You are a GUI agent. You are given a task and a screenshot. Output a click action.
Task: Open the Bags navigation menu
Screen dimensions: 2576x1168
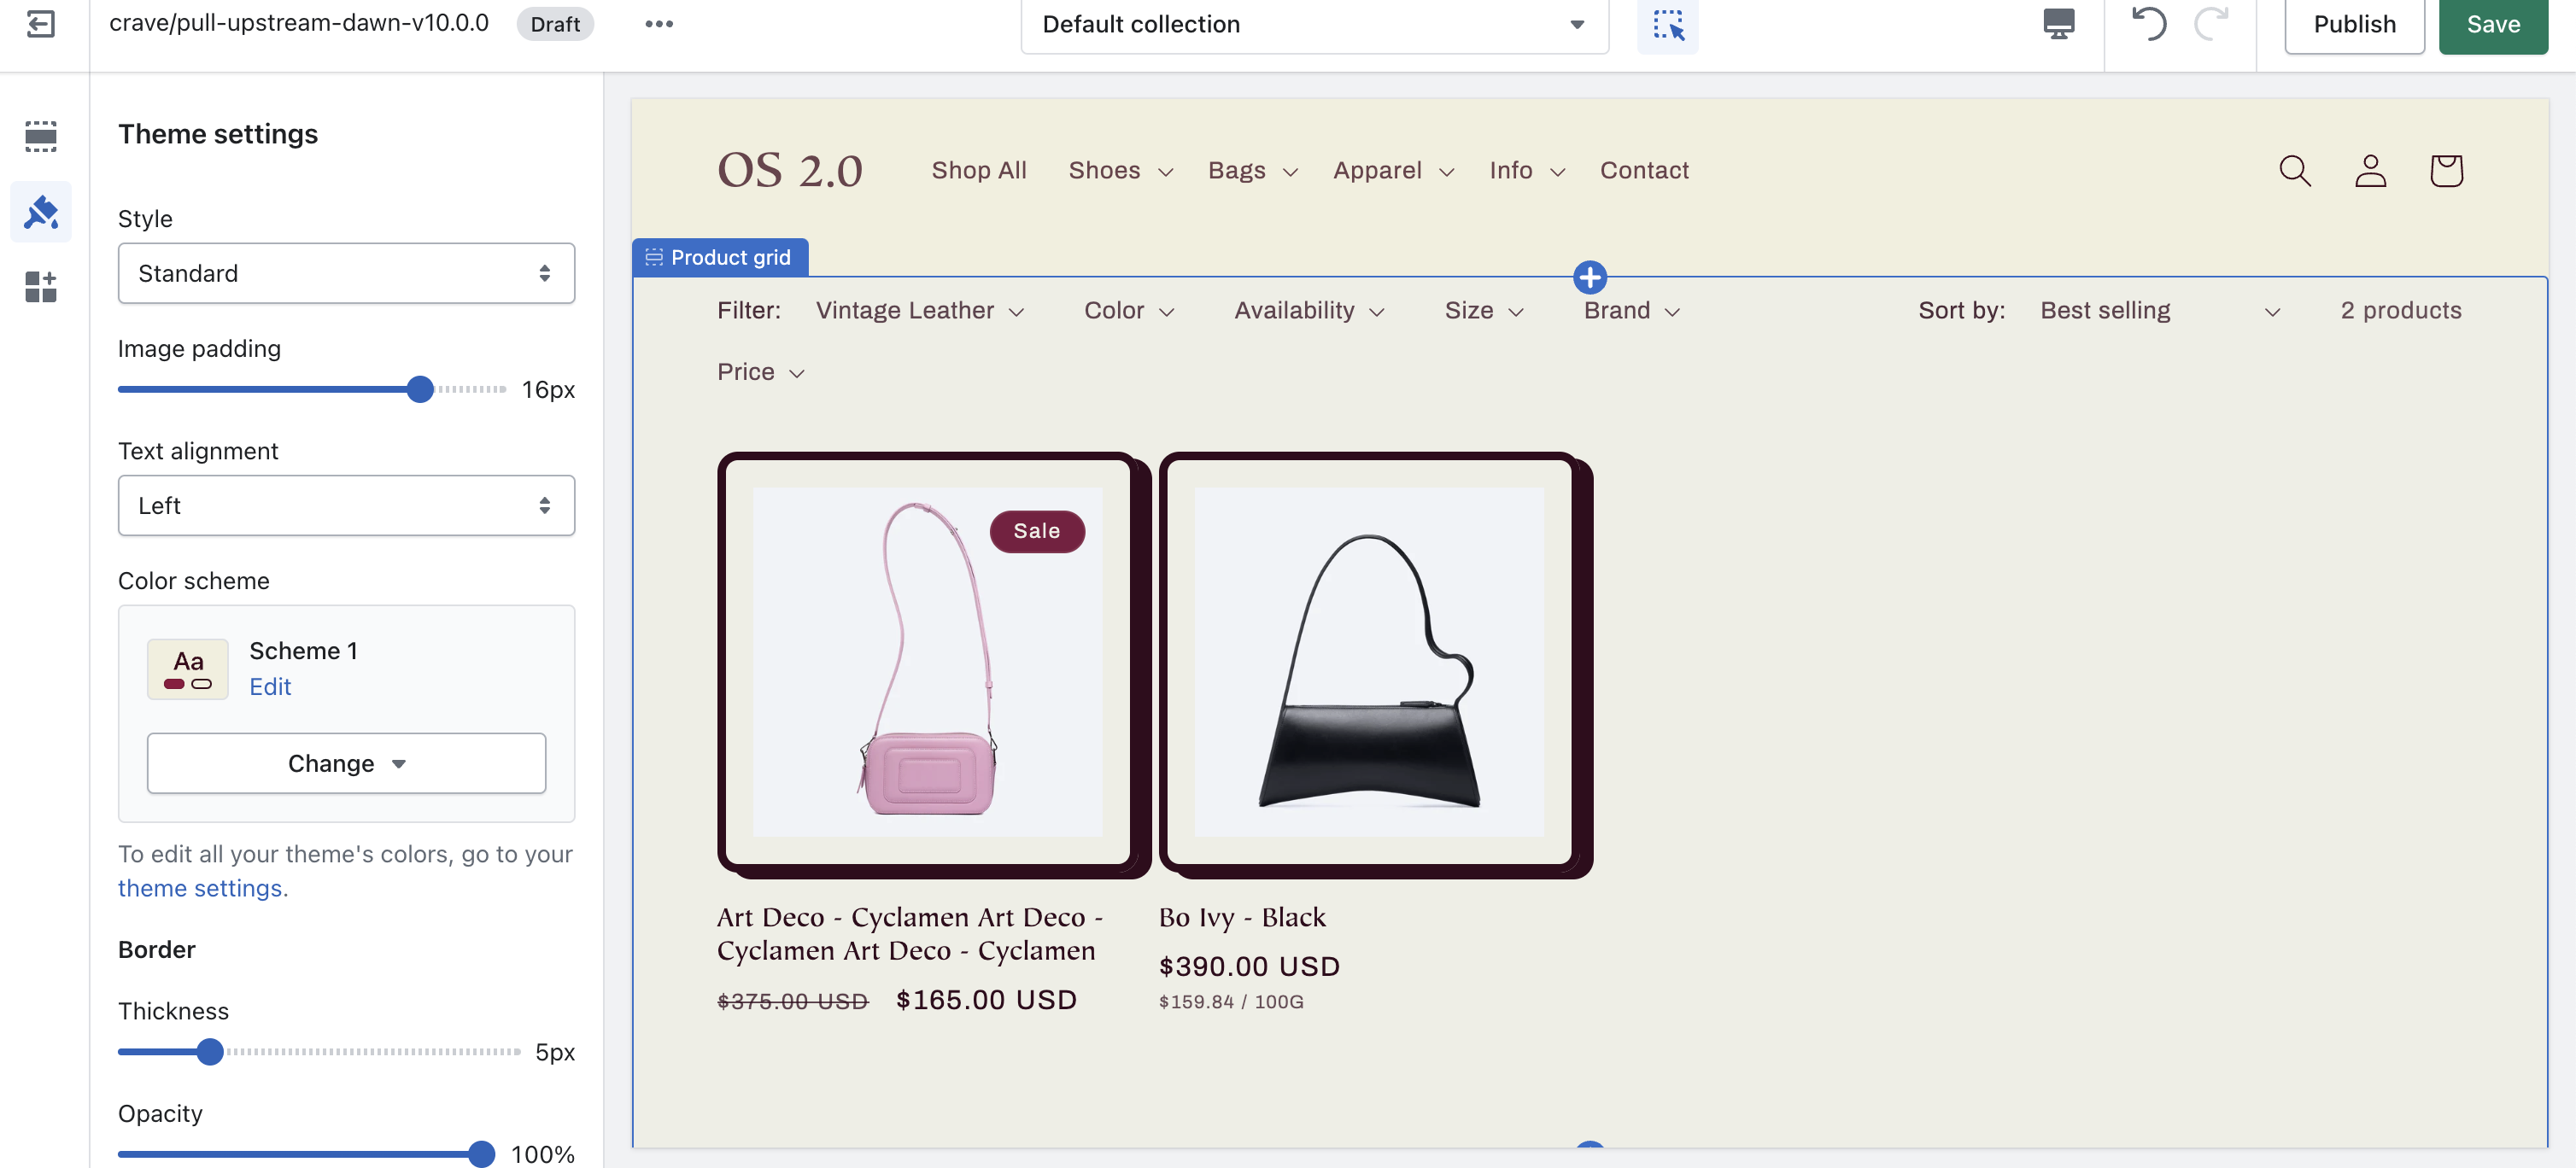pyautogui.click(x=1252, y=171)
